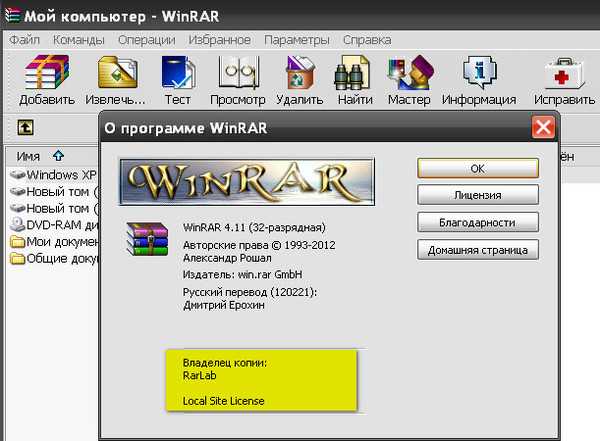The width and height of the screenshot is (600, 441).
Task: Click the Извлечь toolbar icon
Action: (x=117, y=72)
